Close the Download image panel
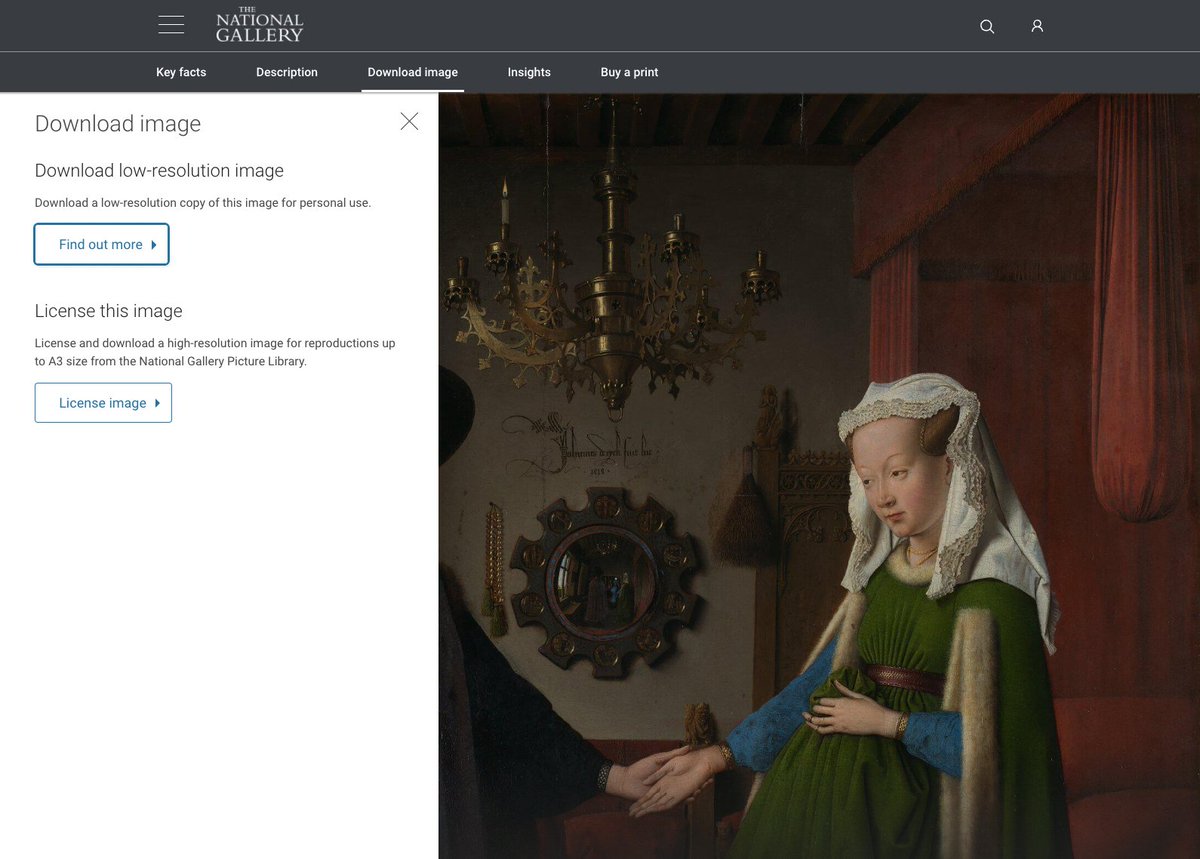This screenshot has width=1200, height=859. click(x=409, y=121)
